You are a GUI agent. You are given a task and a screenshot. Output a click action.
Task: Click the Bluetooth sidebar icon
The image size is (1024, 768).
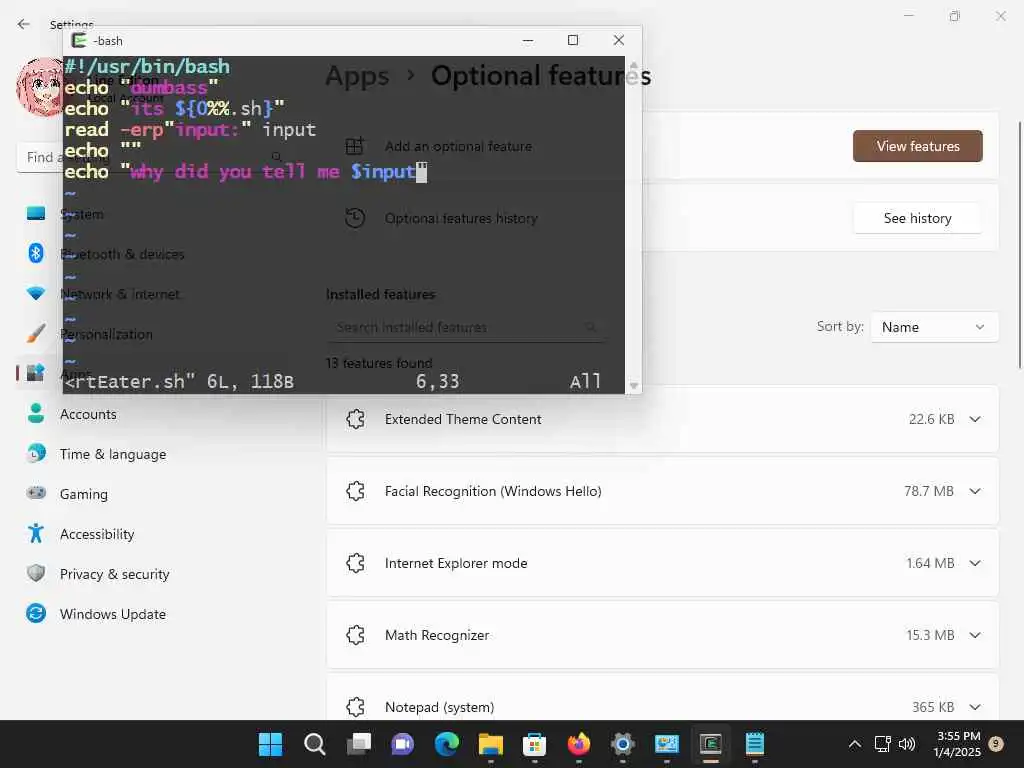tap(36, 253)
